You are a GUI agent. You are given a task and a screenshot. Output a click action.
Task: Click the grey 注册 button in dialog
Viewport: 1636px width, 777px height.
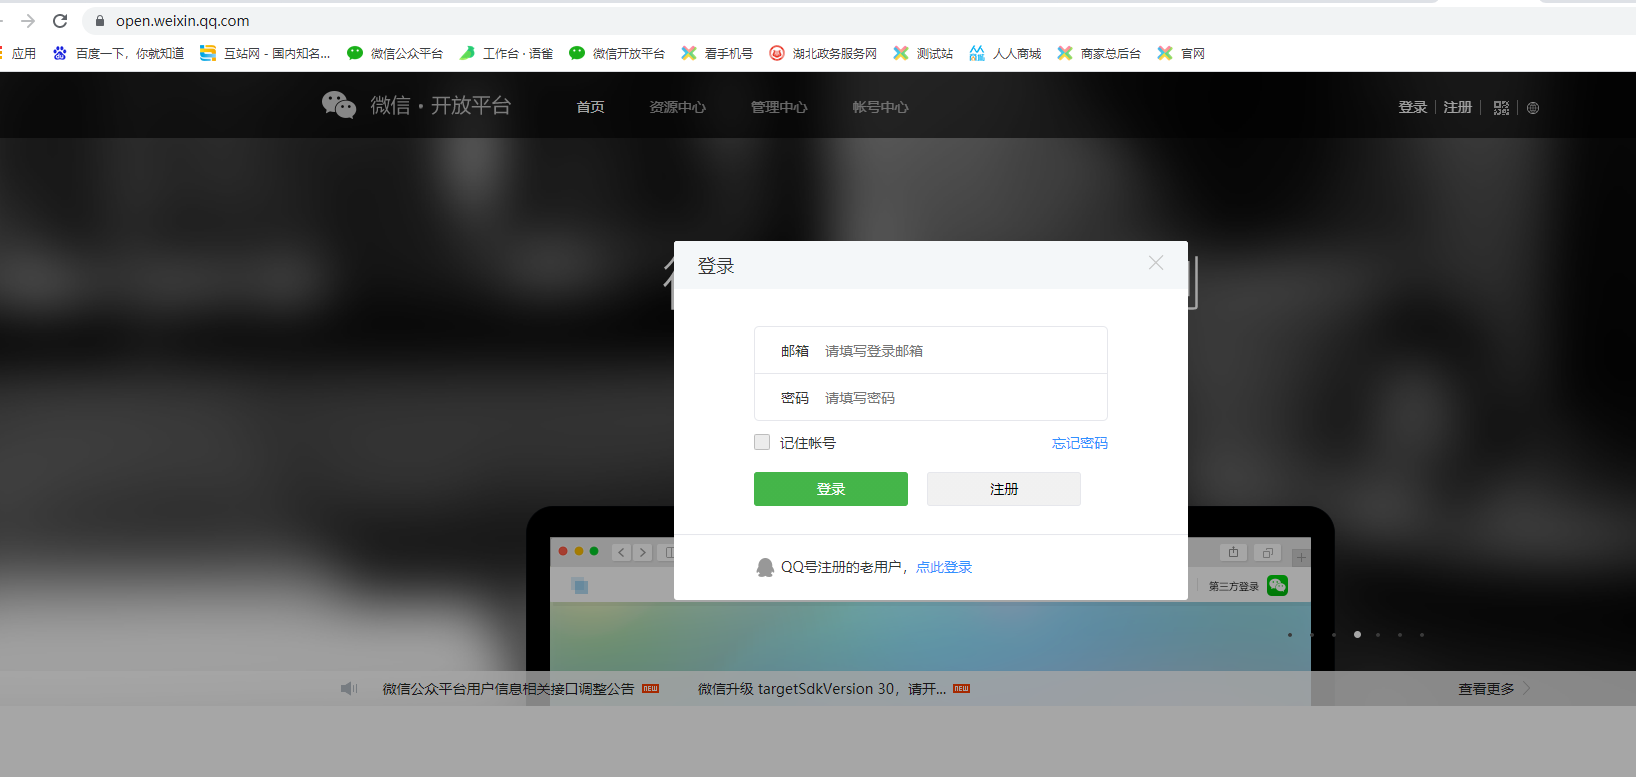tap(1004, 489)
